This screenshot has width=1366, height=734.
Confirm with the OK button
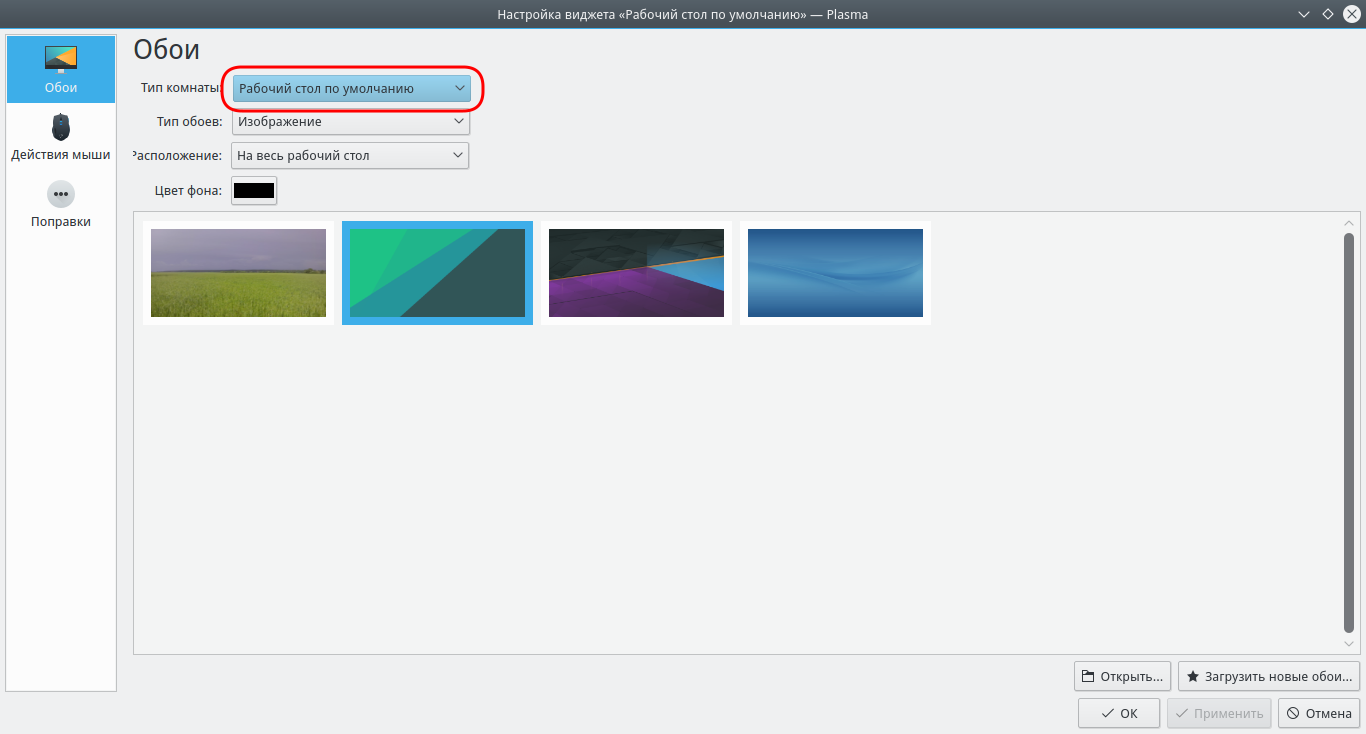(x=1119, y=714)
